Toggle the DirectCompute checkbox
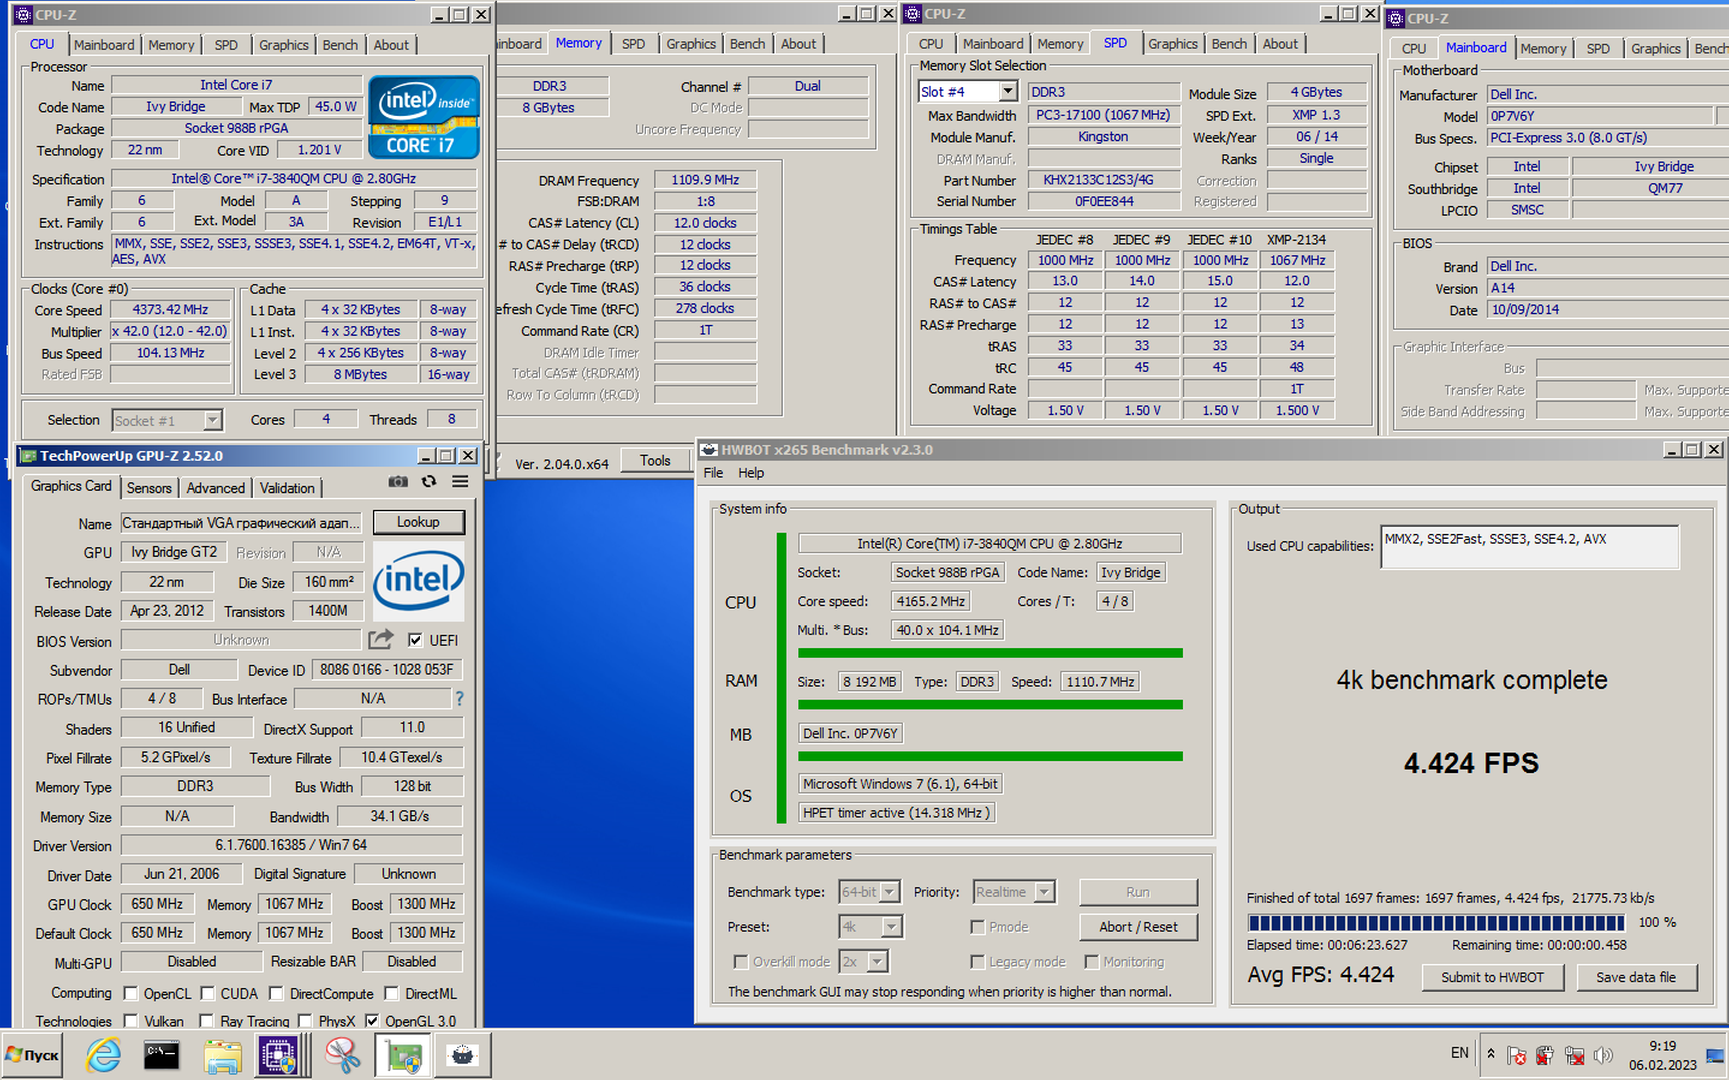Viewport: 1729px width, 1080px height. (277, 993)
